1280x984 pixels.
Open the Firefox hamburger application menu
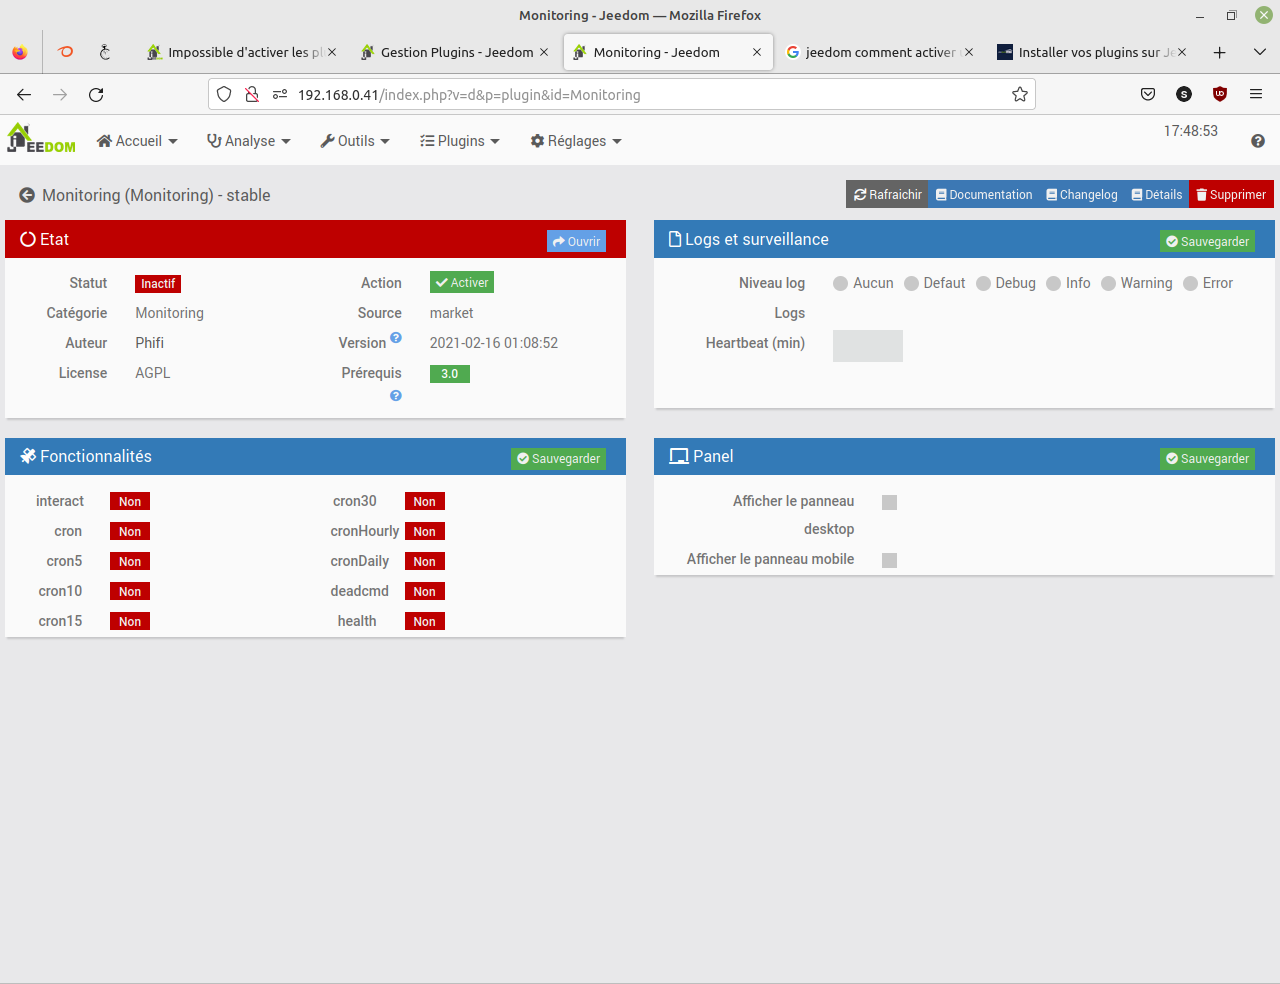tap(1256, 94)
